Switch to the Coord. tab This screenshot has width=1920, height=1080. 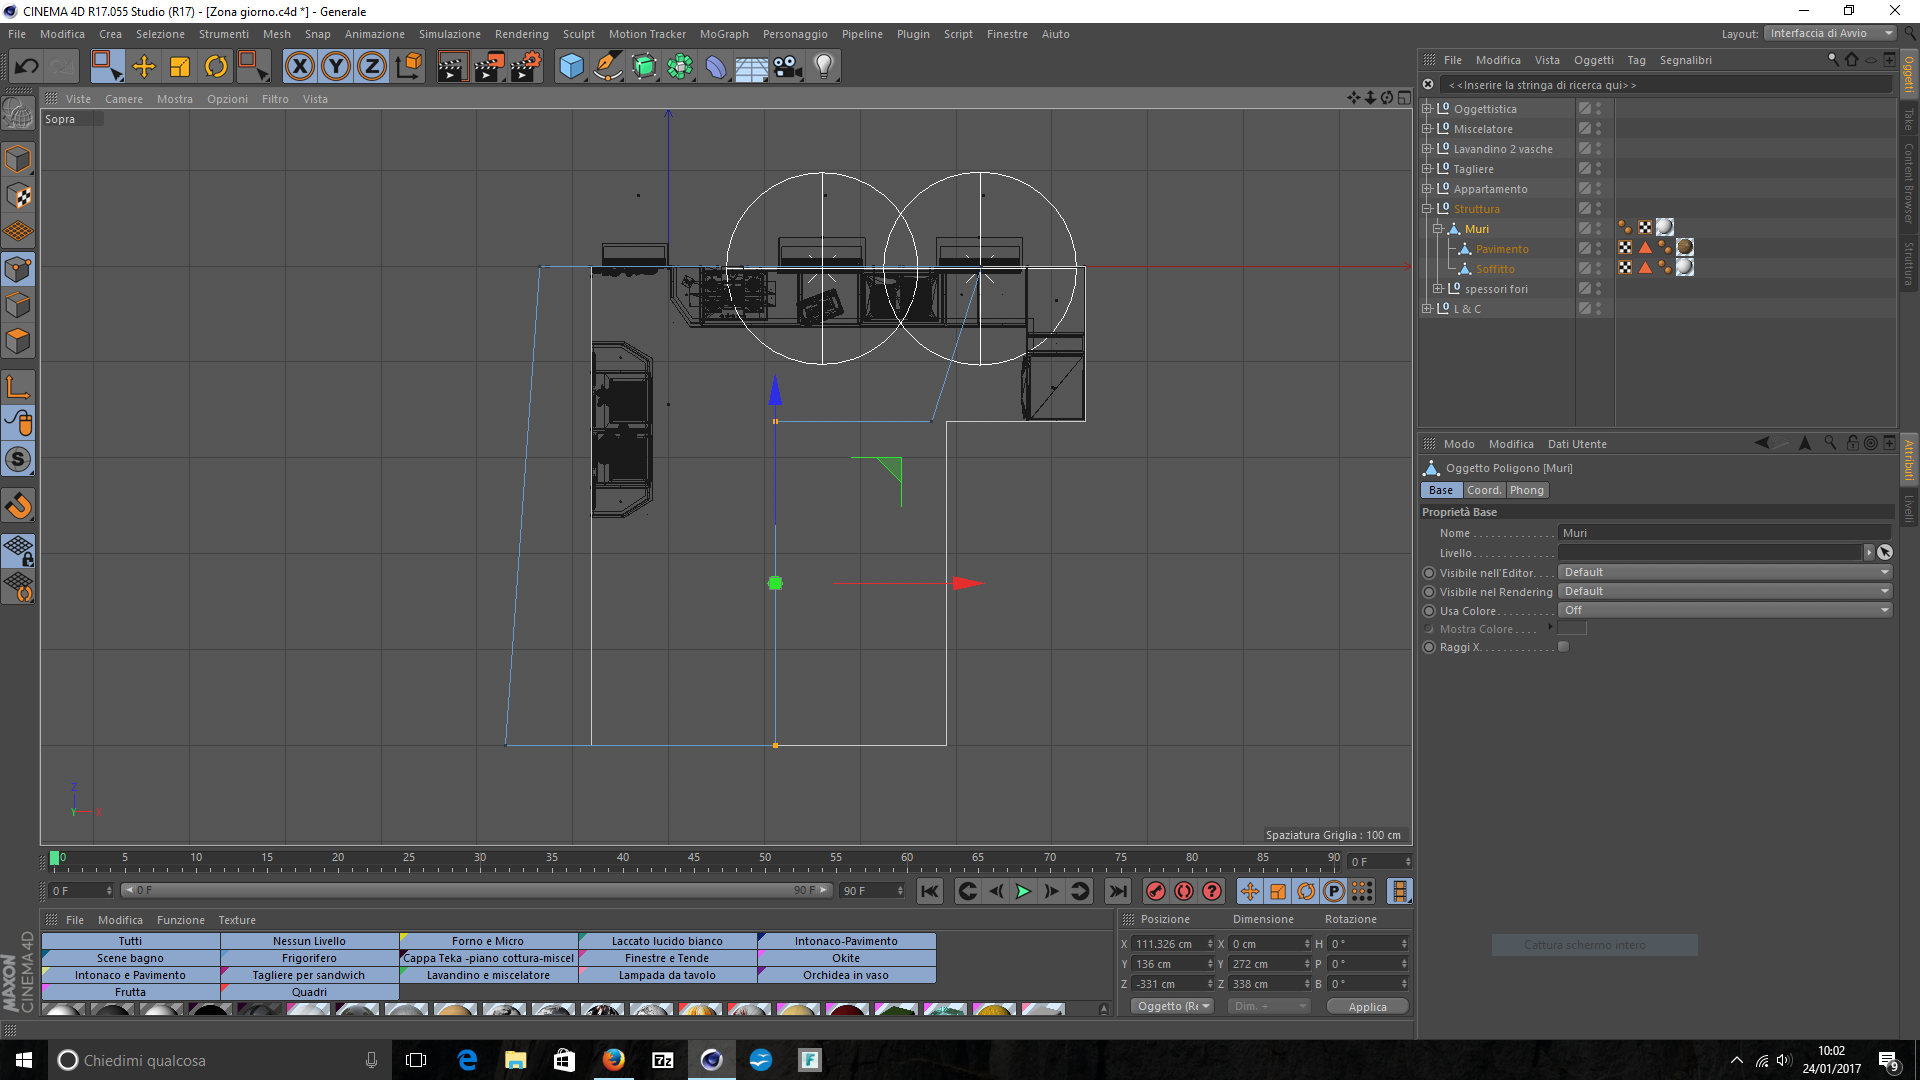point(1483,490)
